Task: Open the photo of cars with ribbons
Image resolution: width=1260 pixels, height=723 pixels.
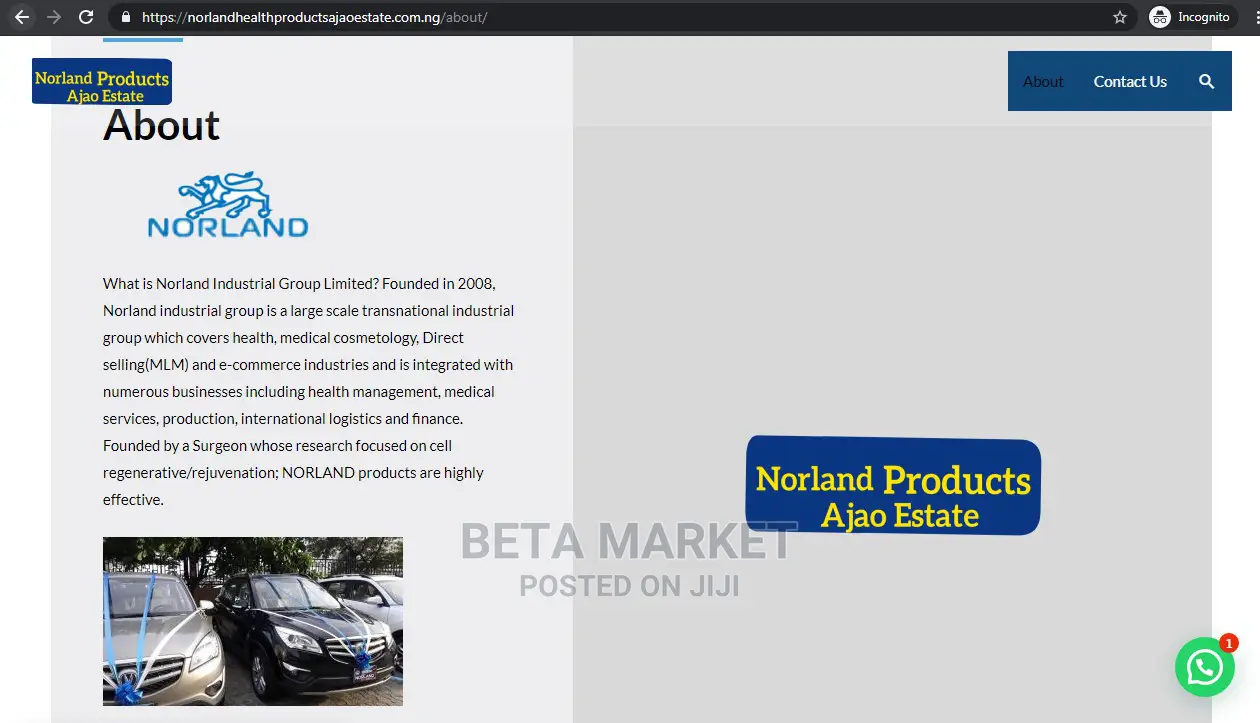Action: (x=253, y=621)
